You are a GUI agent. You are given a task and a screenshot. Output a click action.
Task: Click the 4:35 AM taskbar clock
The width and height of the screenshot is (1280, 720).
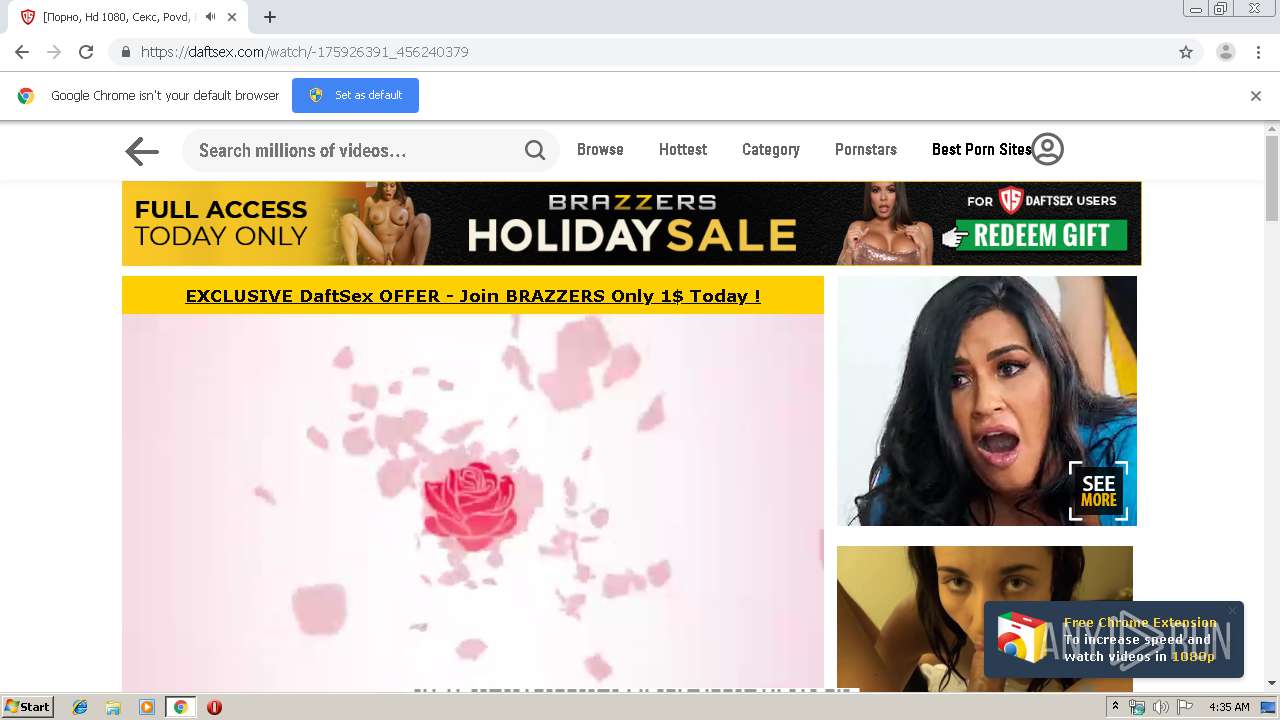(x=1229, y=707)
